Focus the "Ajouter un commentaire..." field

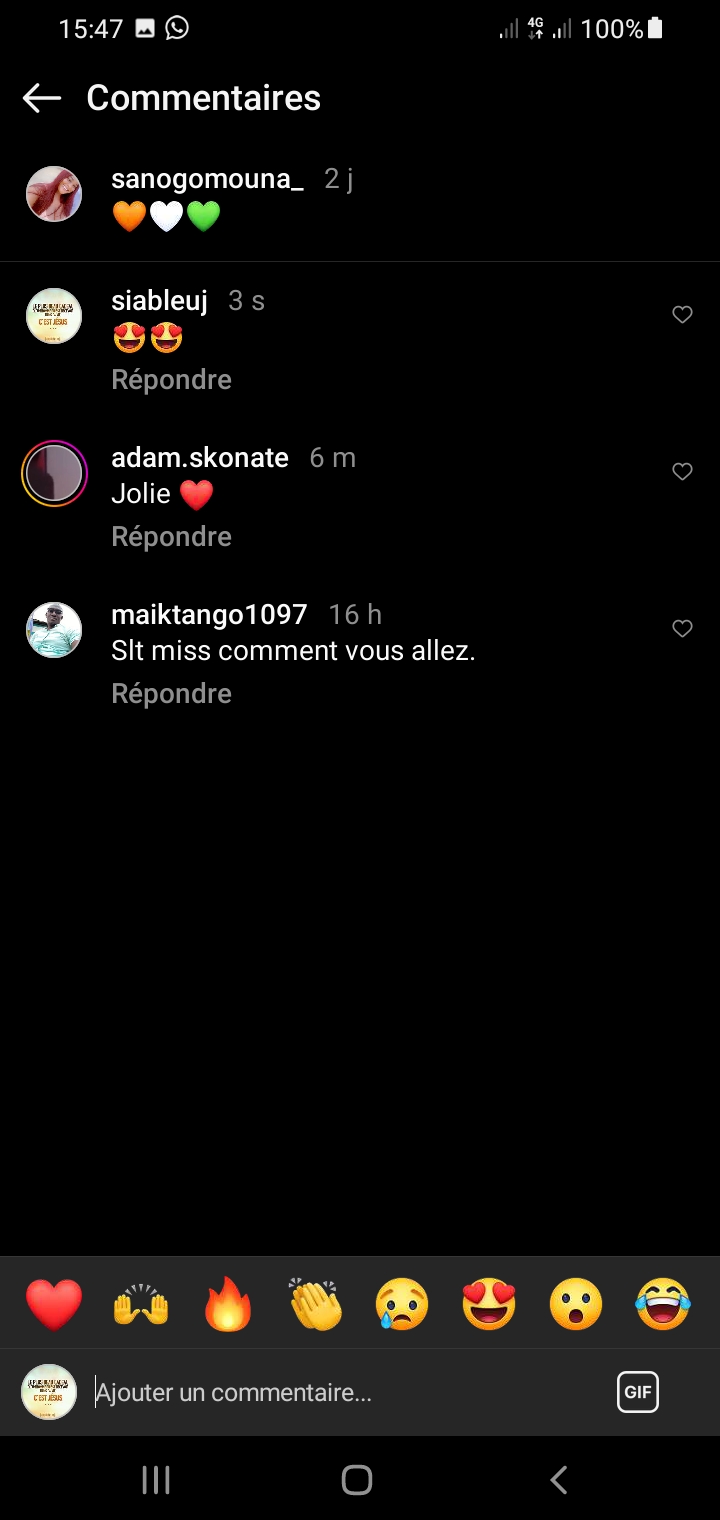(340, 1392)
